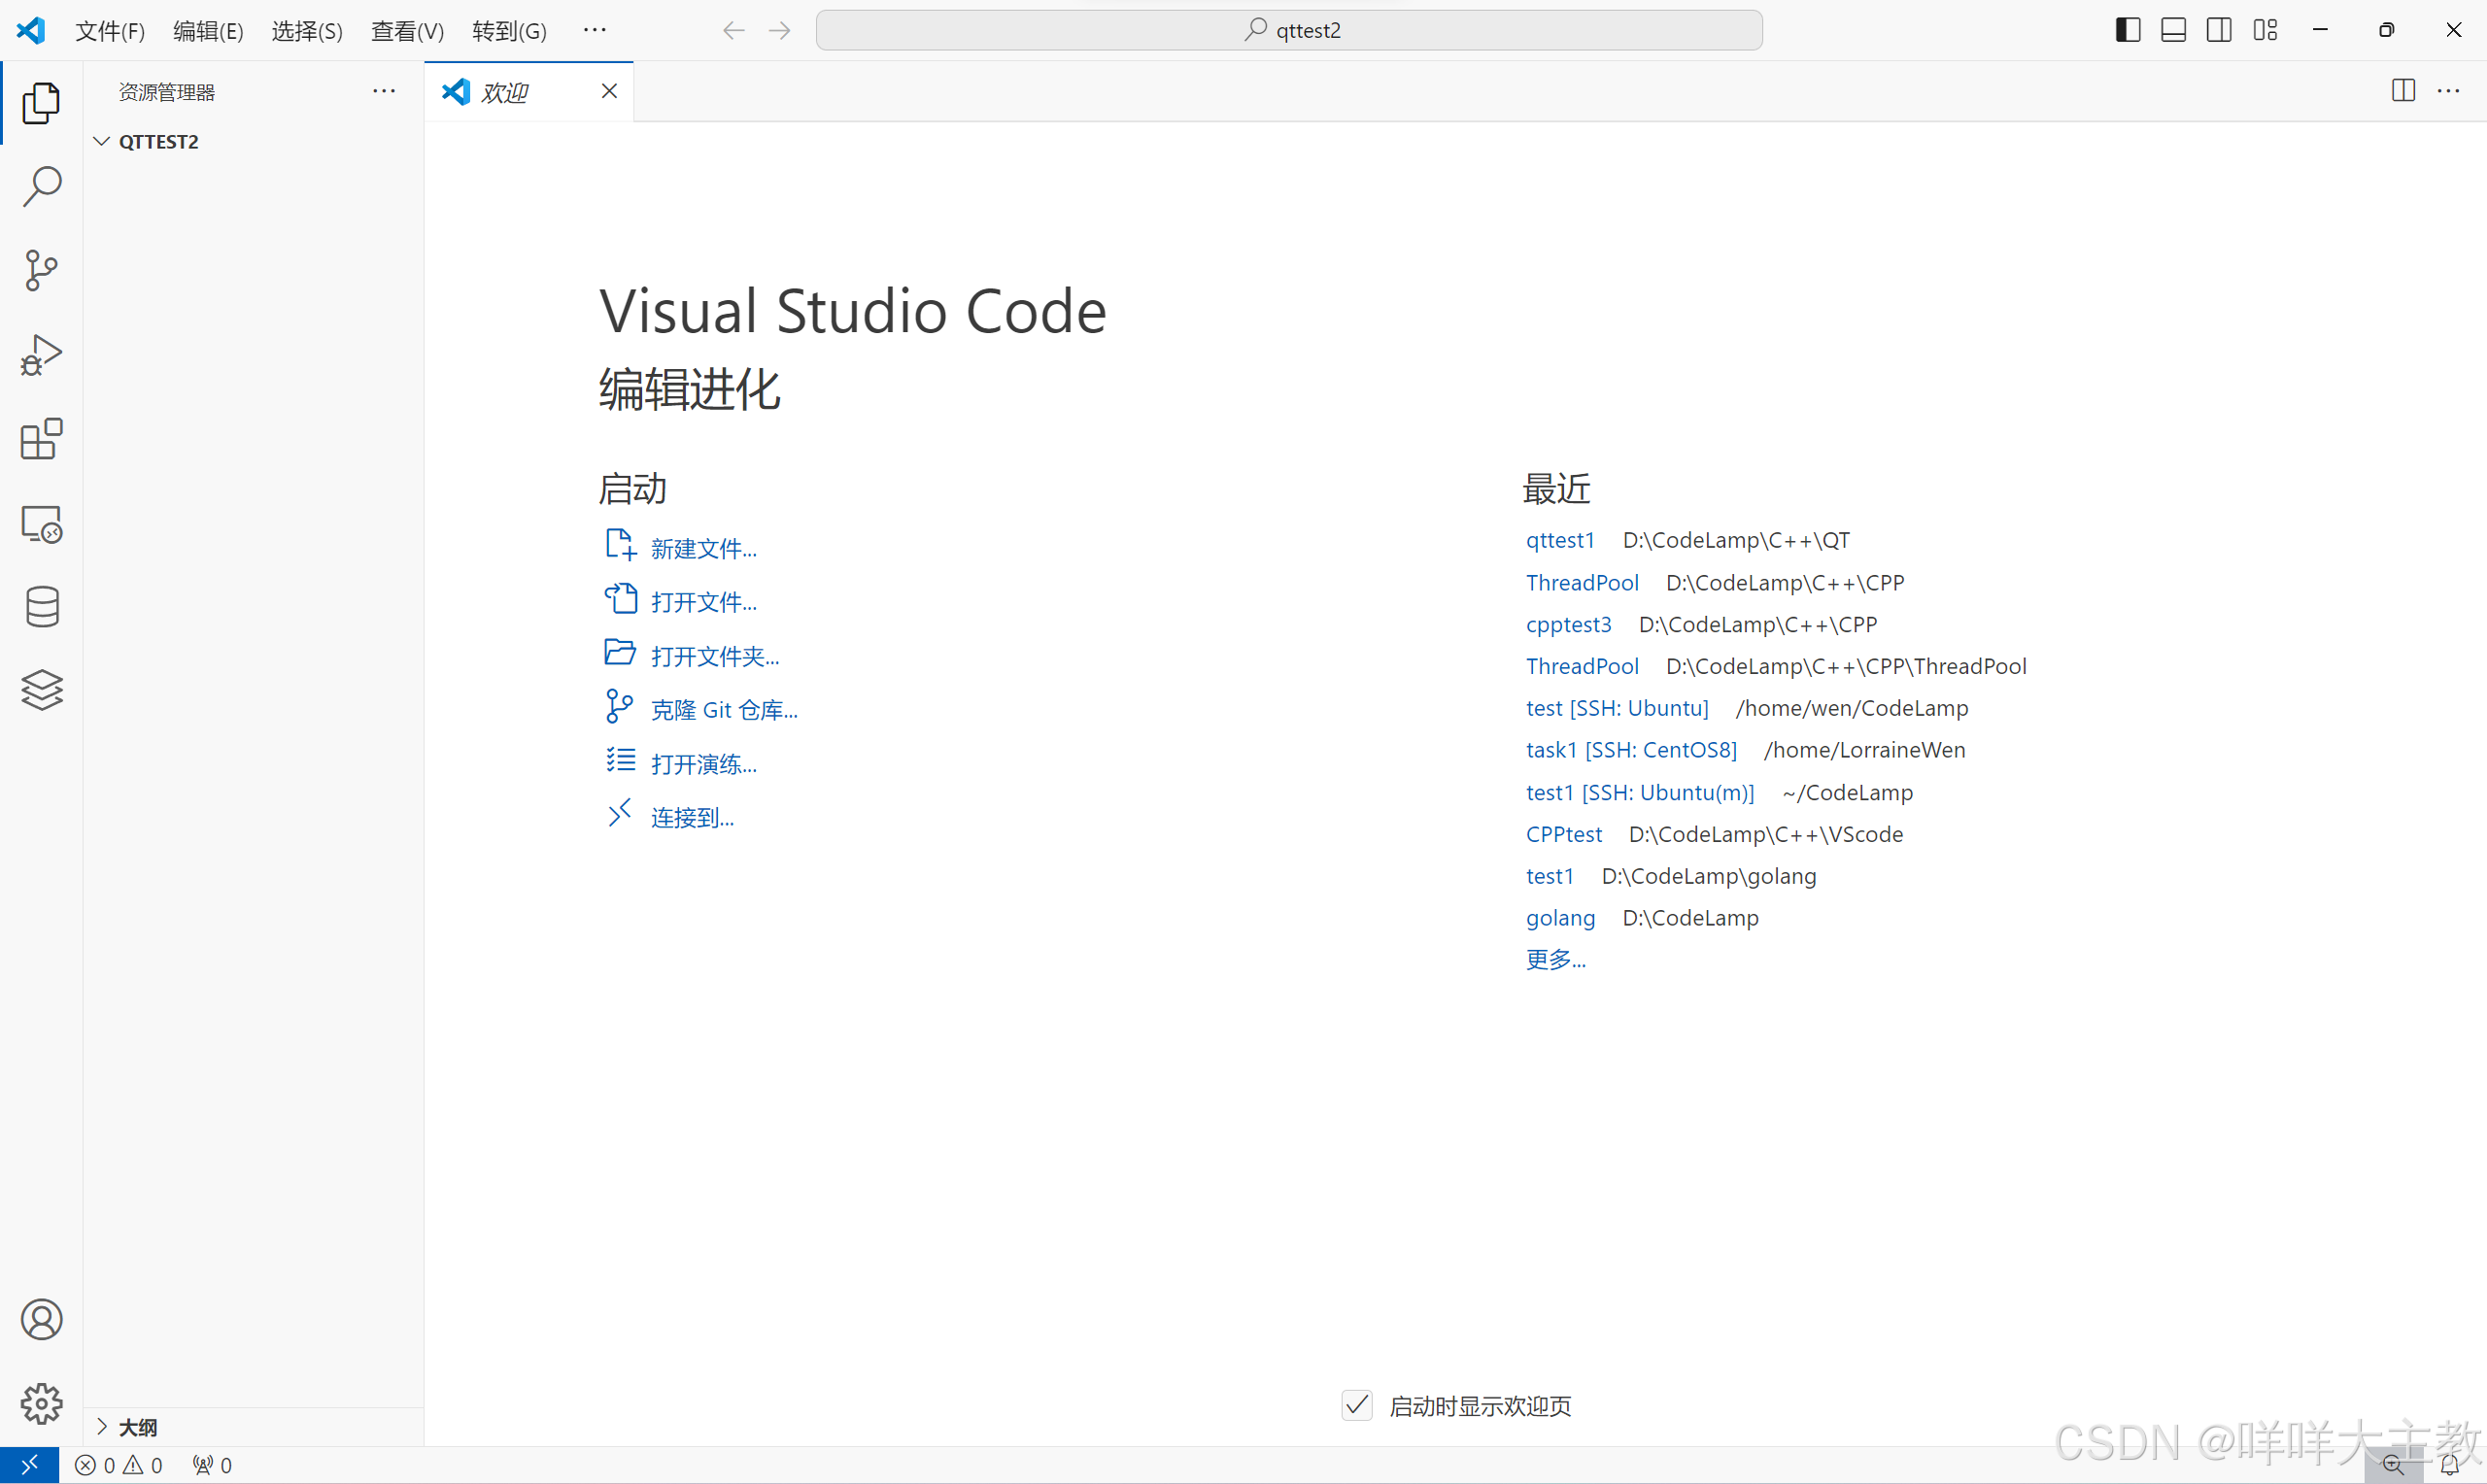This screenshot has height=1484, width=2487.
Task: Open recent ThreadPool in D:\CodeLamp\C++\CPP
Action: [x=1582, y=582]
